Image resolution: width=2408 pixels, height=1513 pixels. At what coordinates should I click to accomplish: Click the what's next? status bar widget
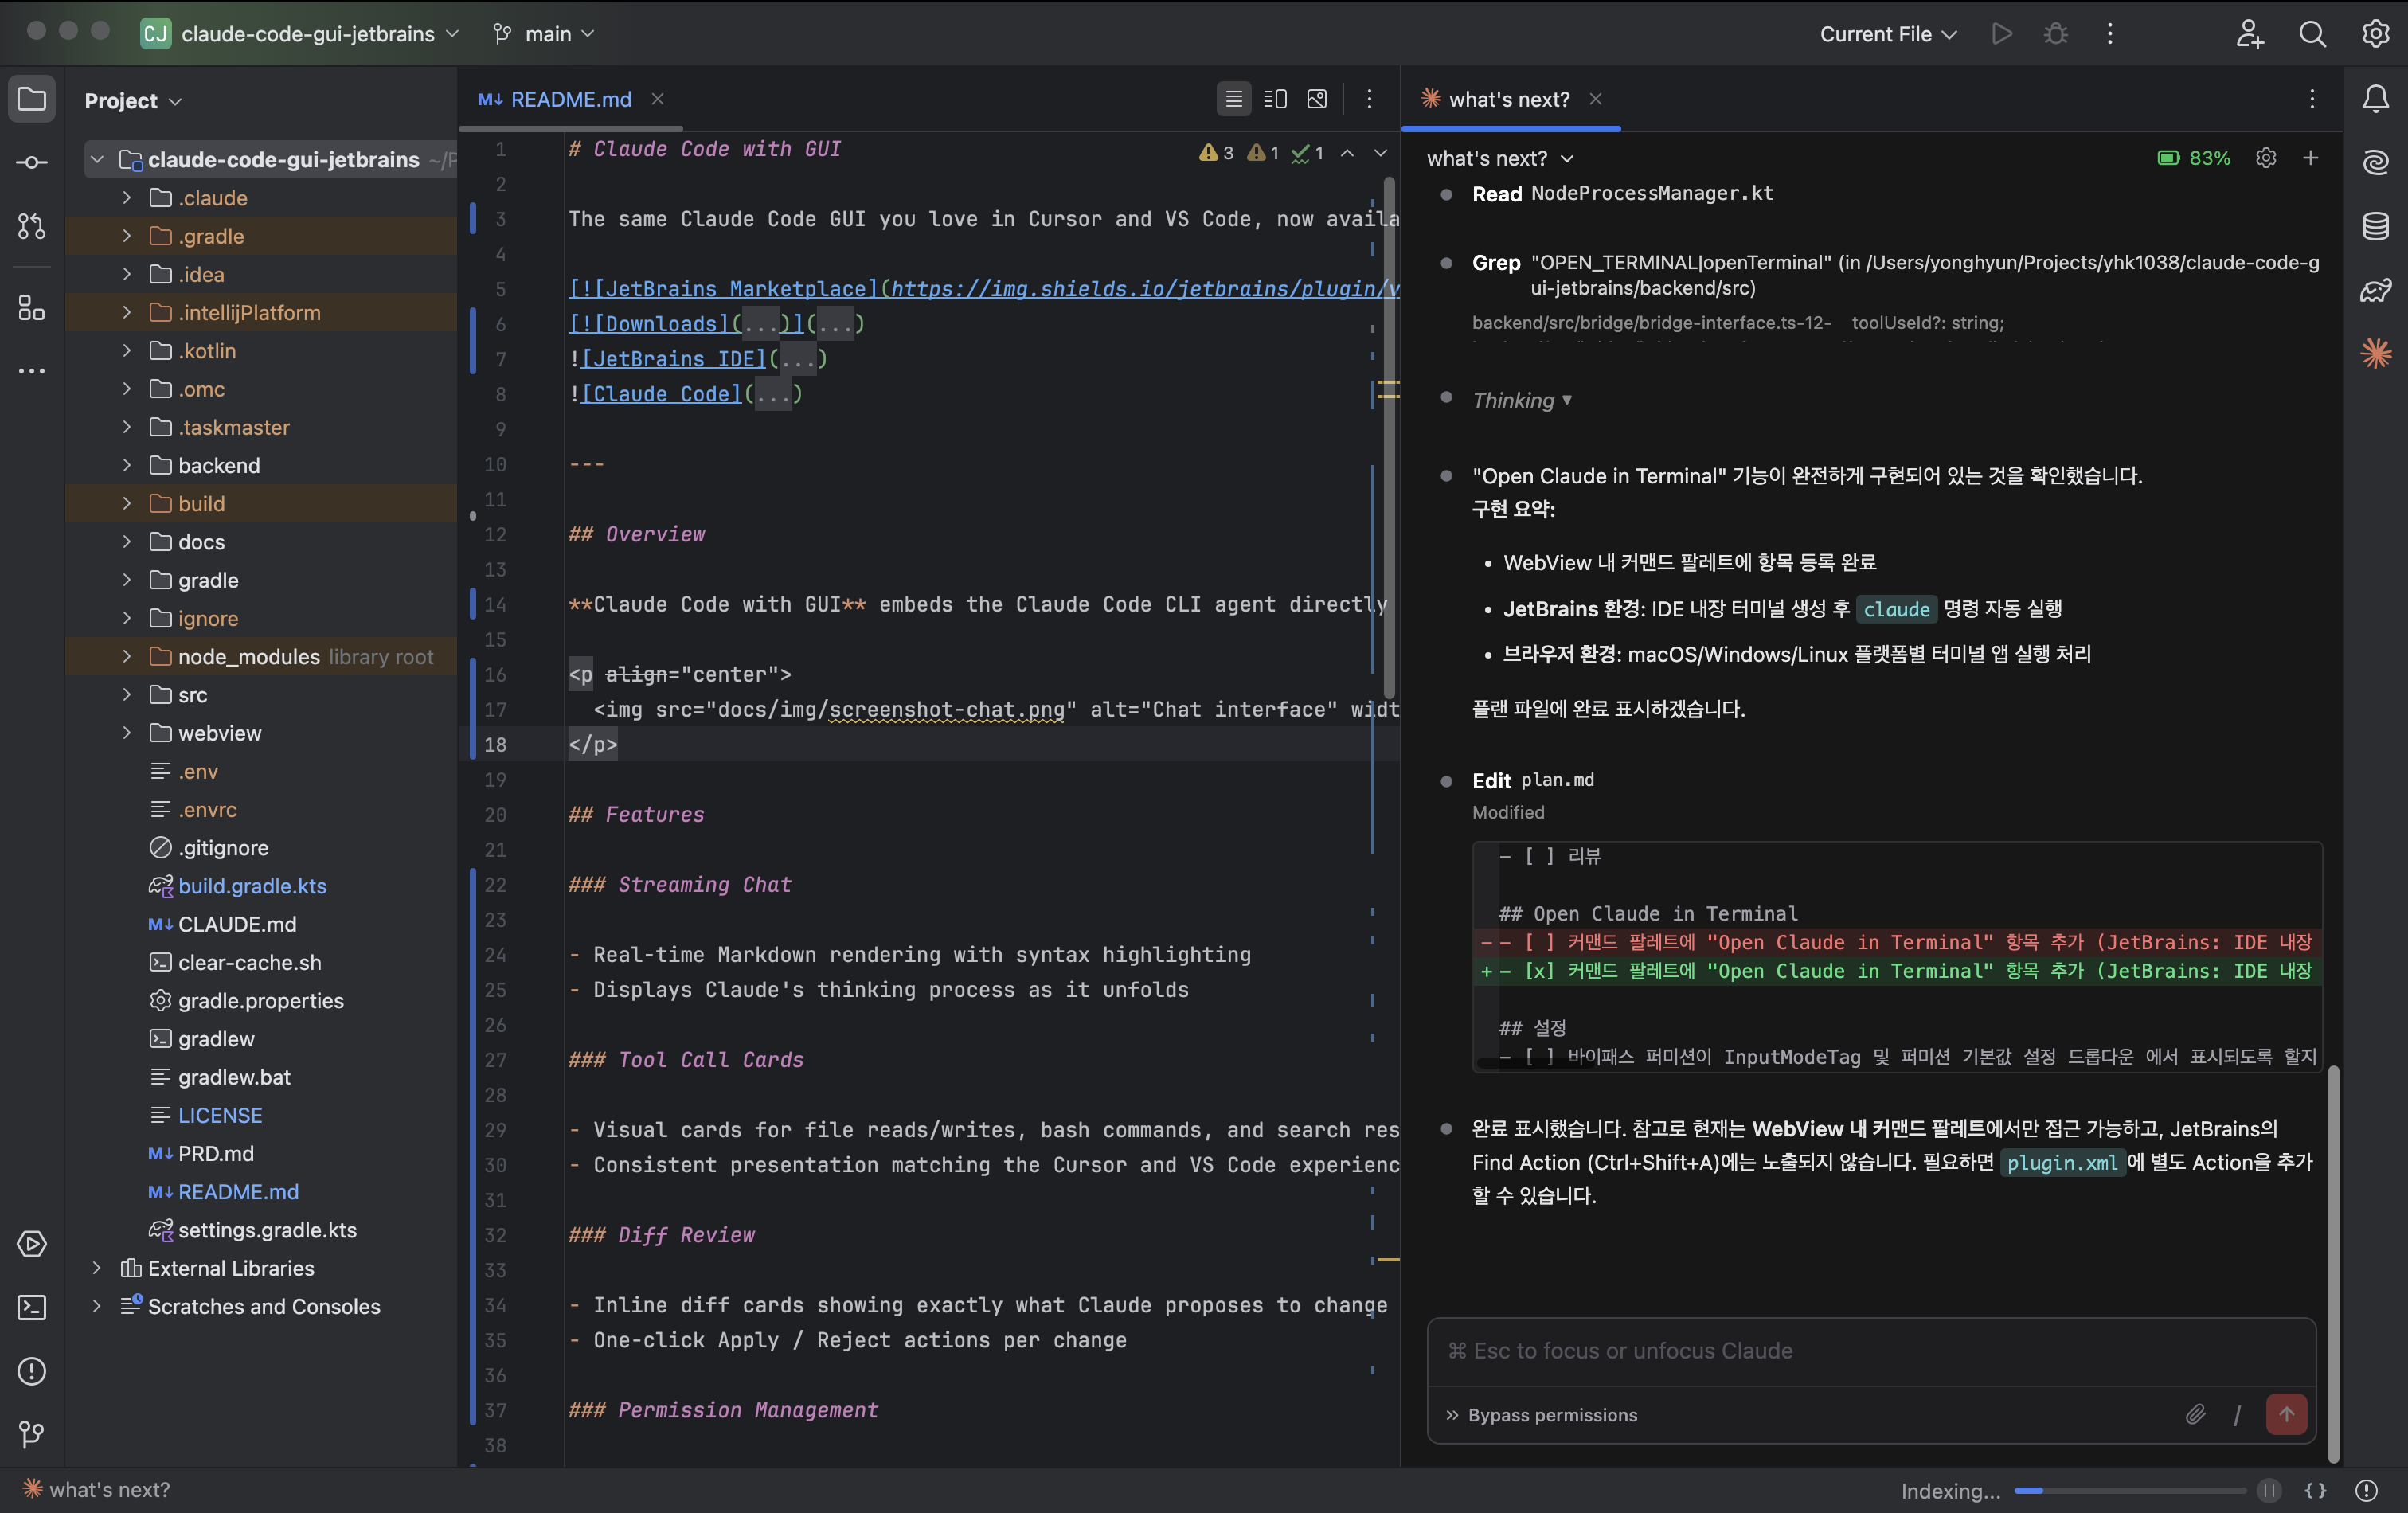(x=98, y=1490)
